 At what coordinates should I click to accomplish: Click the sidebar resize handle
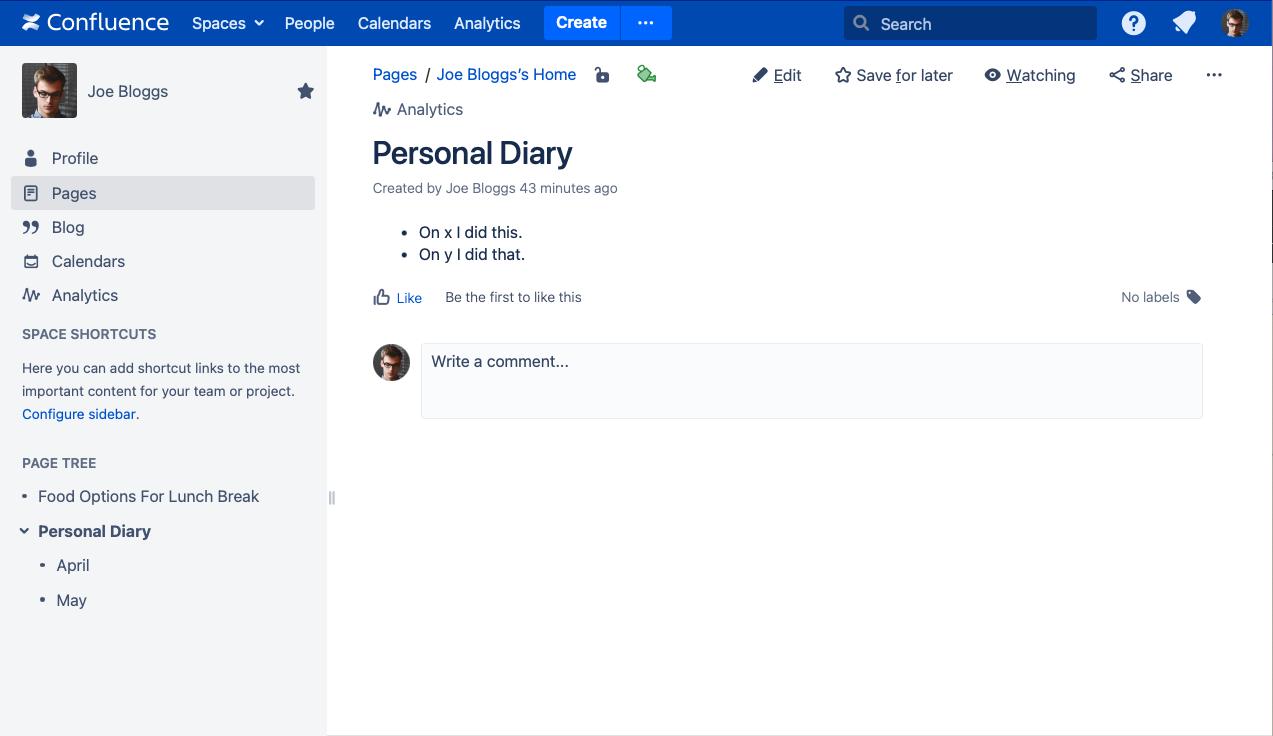click(331, 498)
